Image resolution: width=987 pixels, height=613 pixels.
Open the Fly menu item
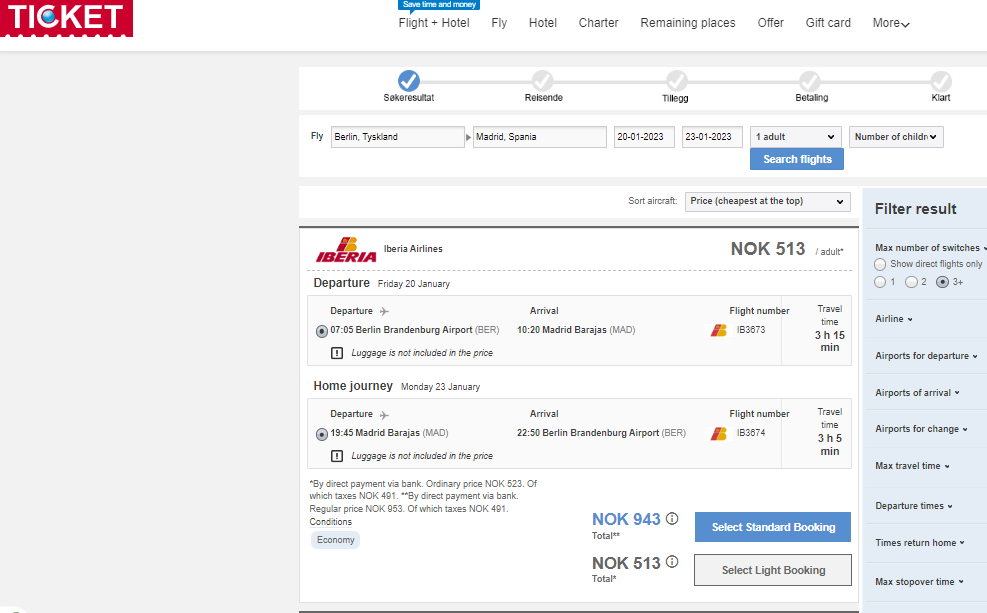(499, 23)
